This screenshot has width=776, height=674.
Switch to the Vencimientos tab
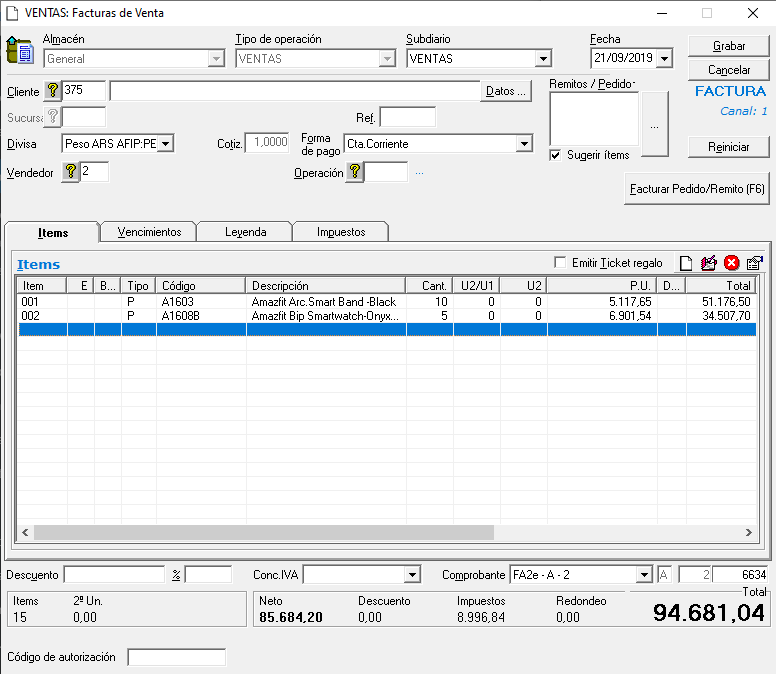(149, 232)
